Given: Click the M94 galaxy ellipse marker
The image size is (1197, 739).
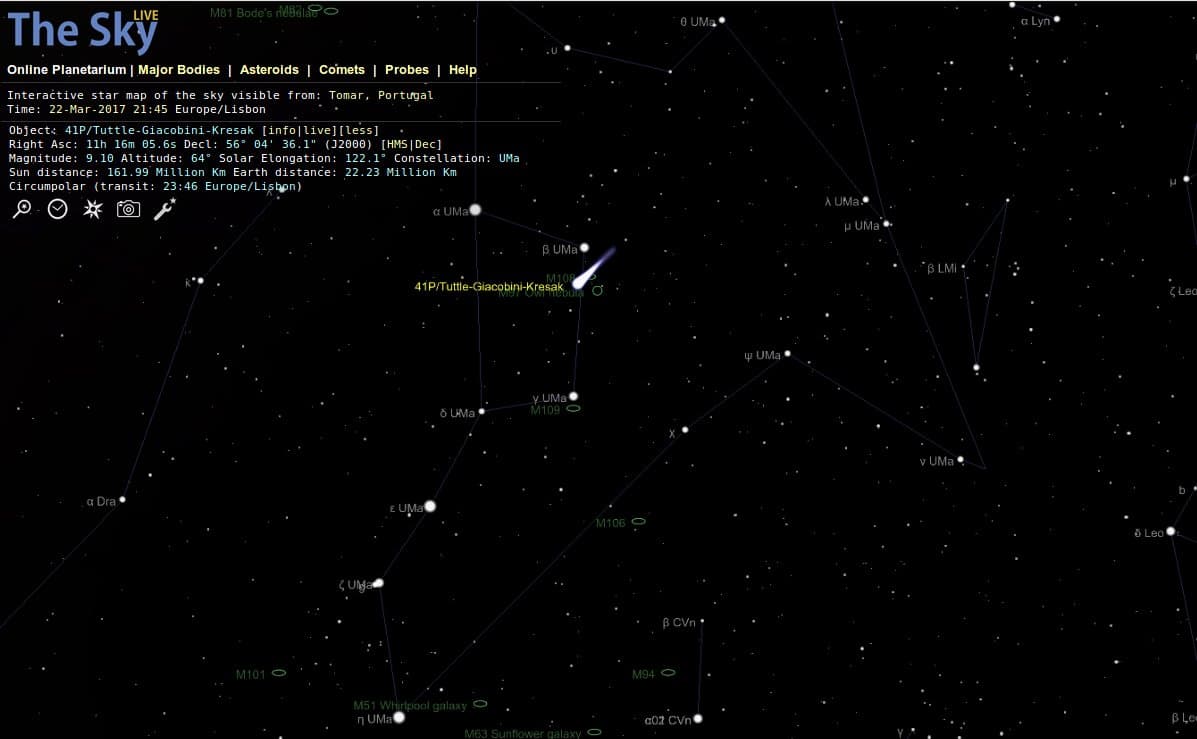Looking at the screenshot, I should tap(668, 673).
